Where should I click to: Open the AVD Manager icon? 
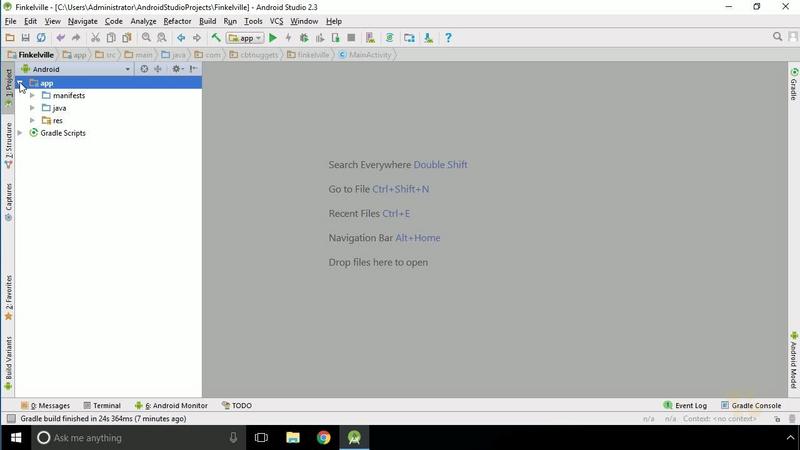click(370, 38)
